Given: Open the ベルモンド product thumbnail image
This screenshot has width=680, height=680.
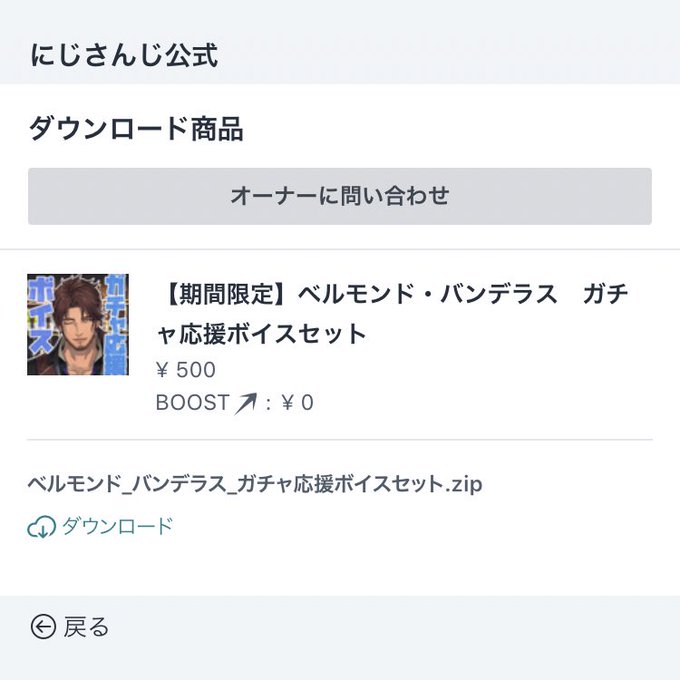Looking at the screenshot, I should [78, 324].
